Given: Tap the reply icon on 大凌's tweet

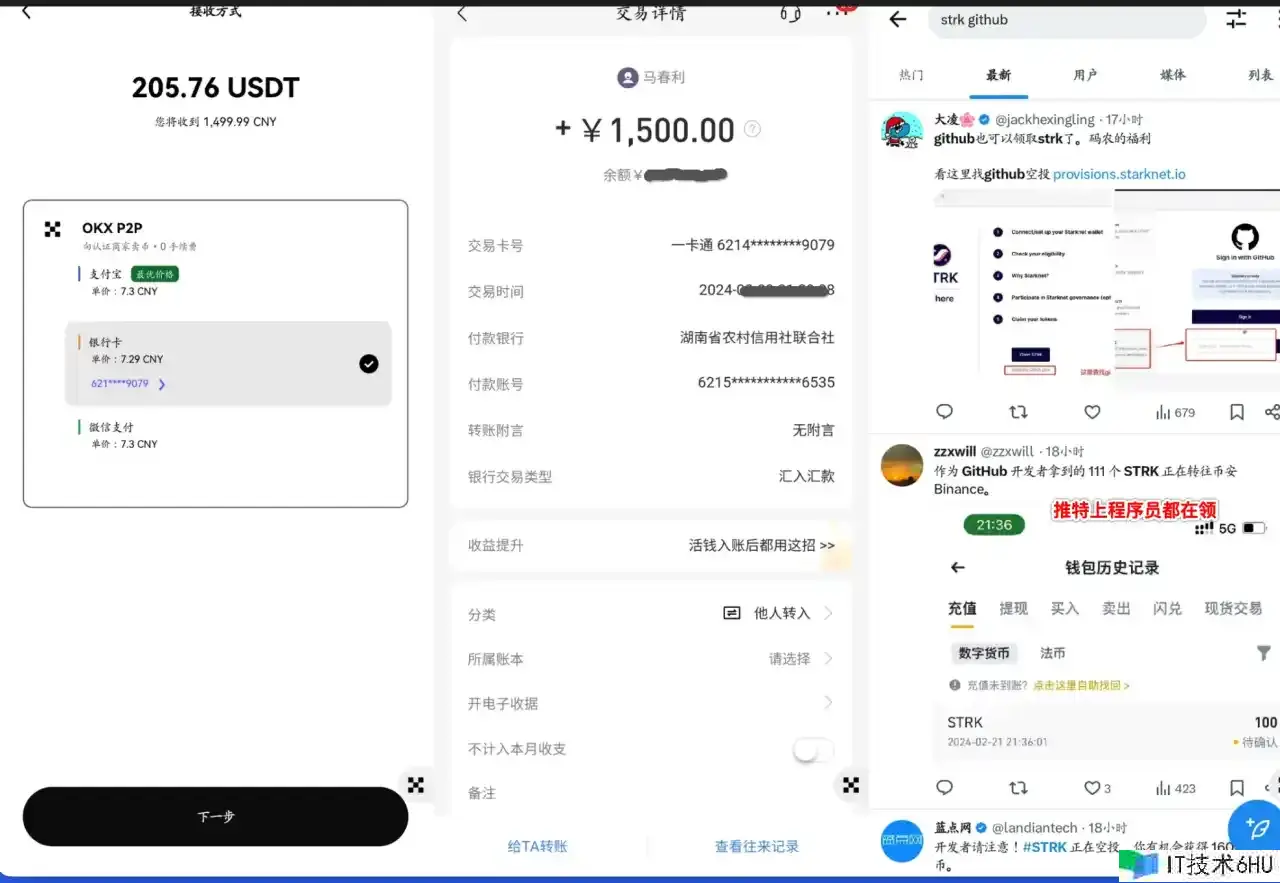Looking at the screenshot, I should tap(944, 412).
